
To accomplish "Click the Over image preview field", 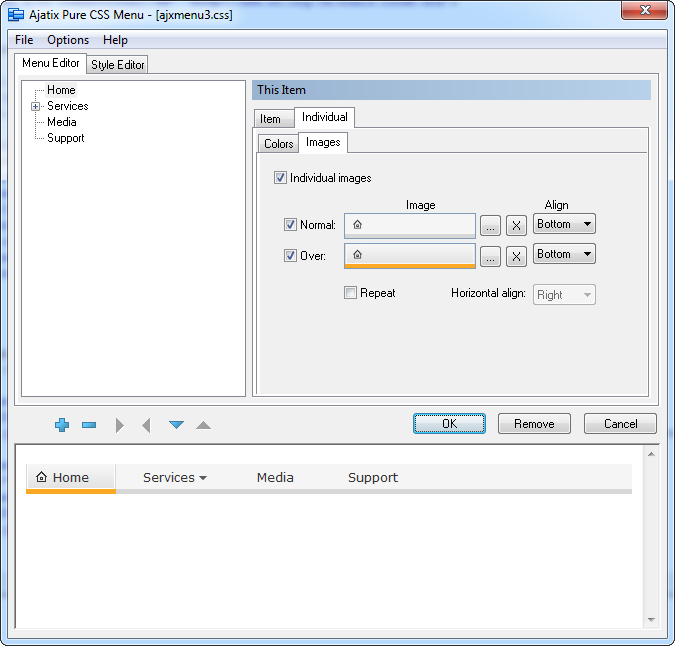I will pos(410,256).
